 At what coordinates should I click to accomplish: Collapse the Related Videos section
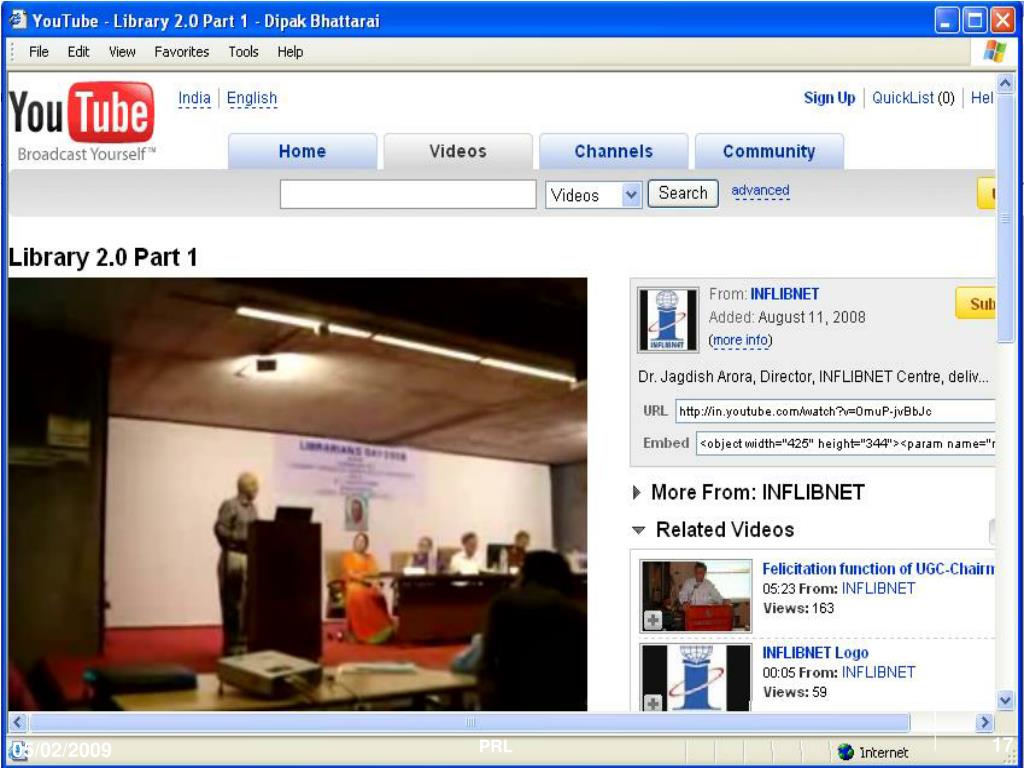pos(639,530)
